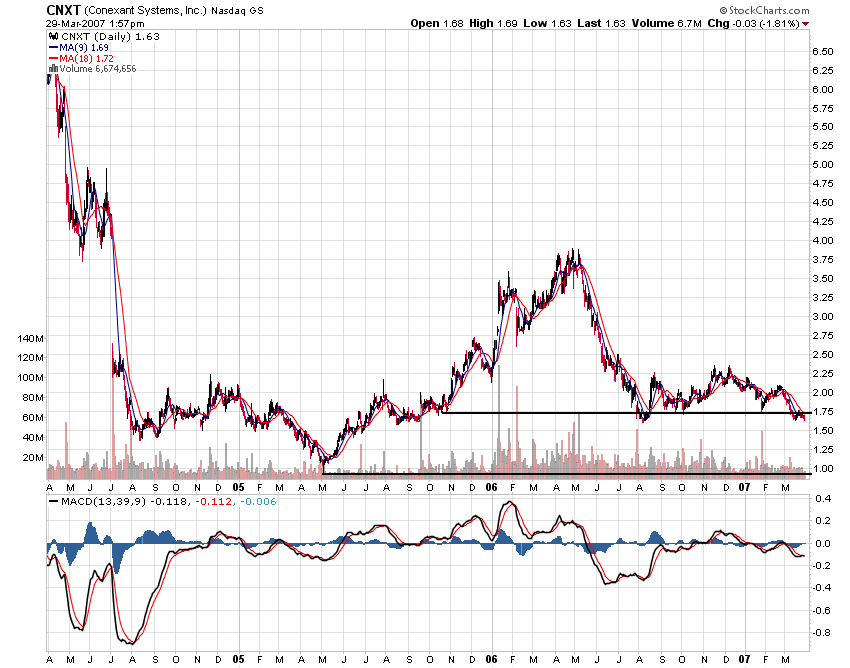Click the -0.4 MACD axis label

pos(821,588)
